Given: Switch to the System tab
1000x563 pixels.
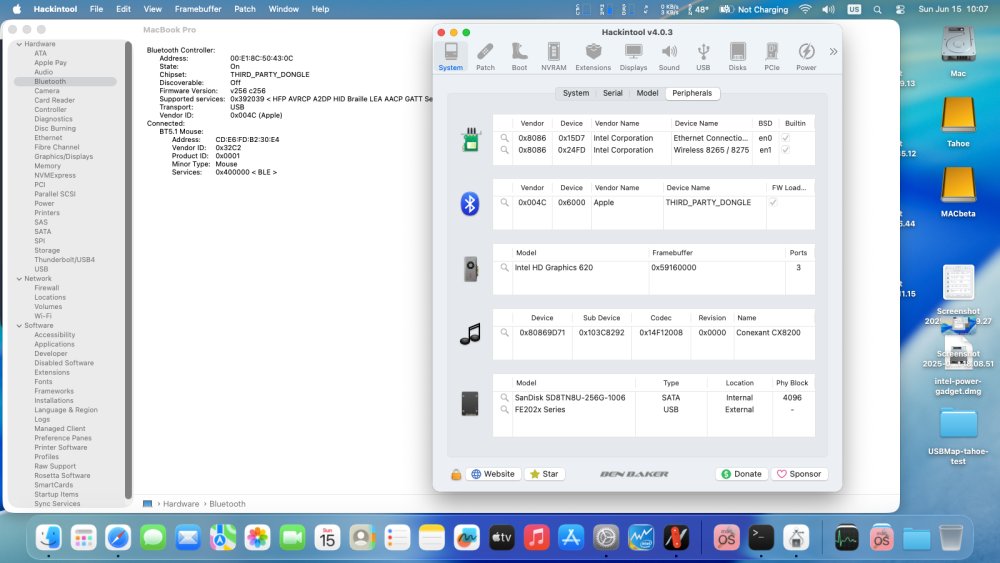Looking at the screenshot, I should pos(575,93).
